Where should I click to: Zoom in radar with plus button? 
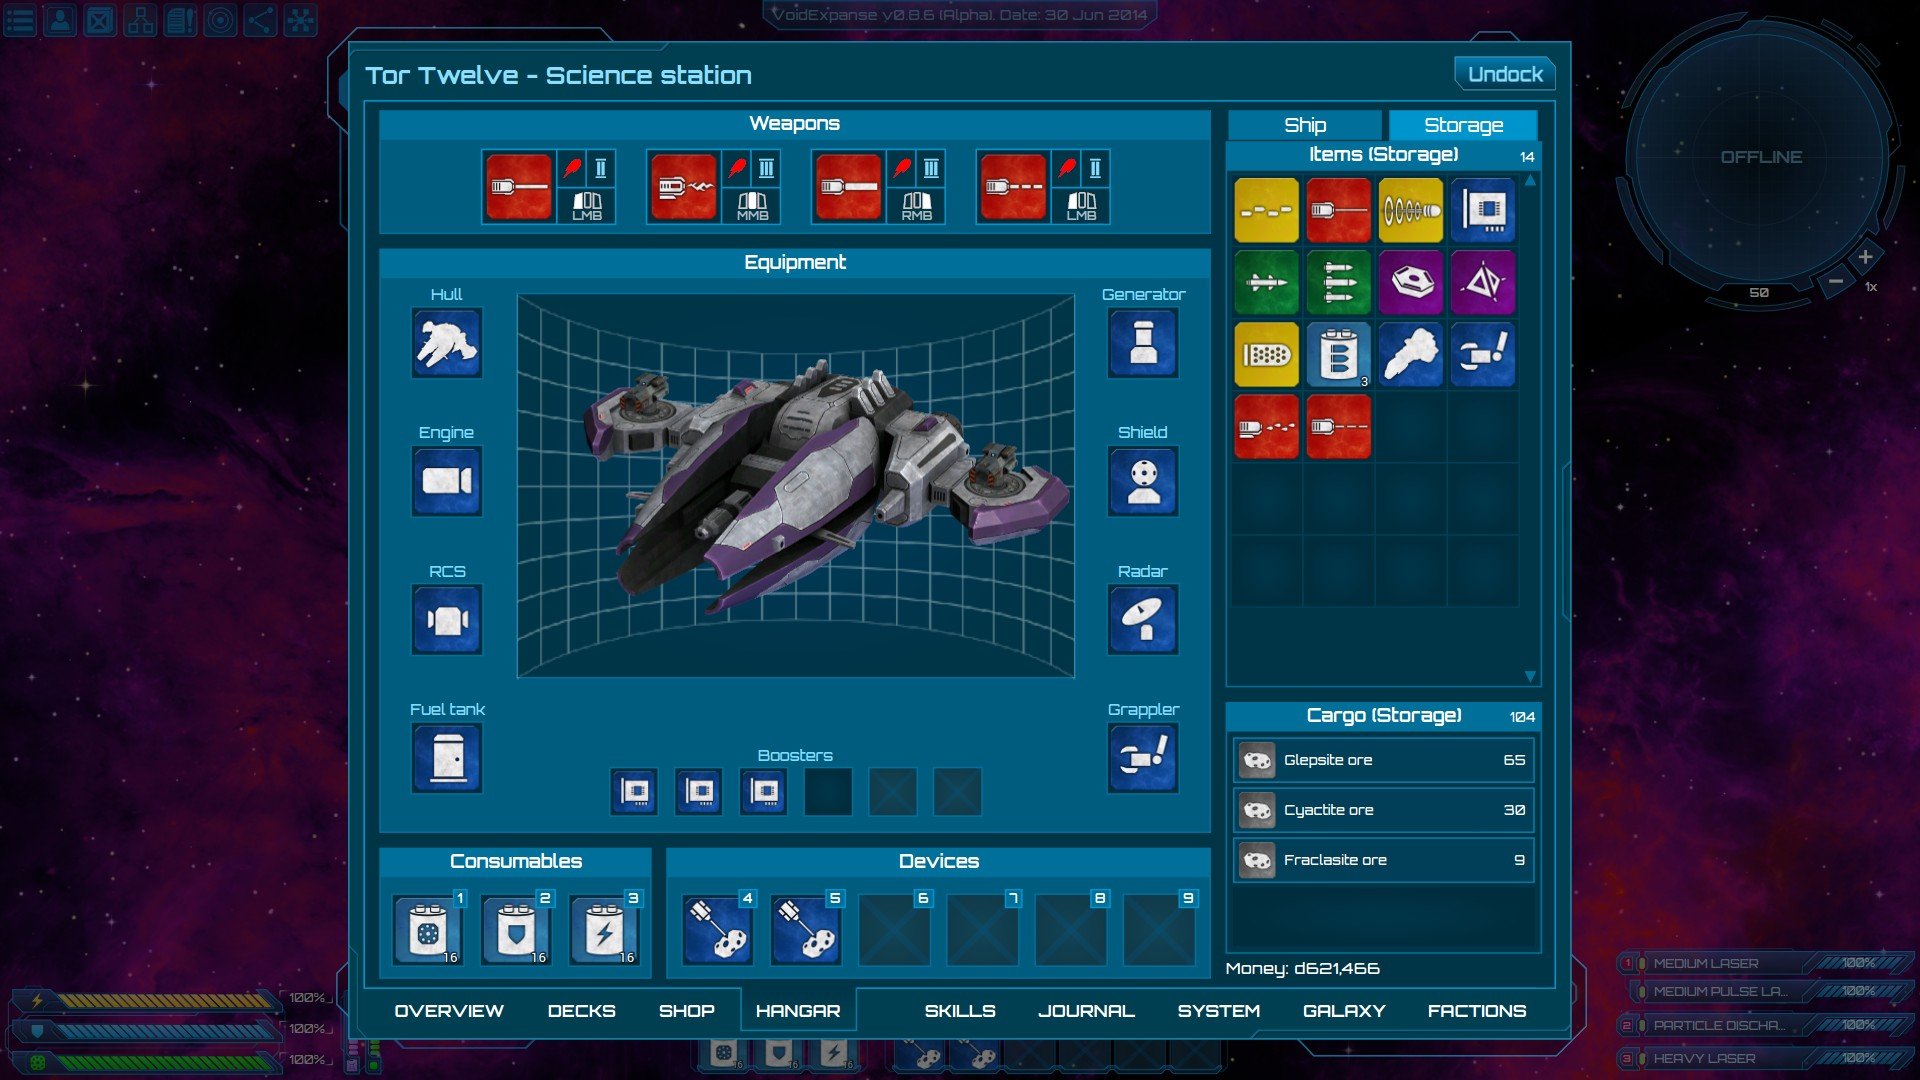click(x=1865, y=257)
